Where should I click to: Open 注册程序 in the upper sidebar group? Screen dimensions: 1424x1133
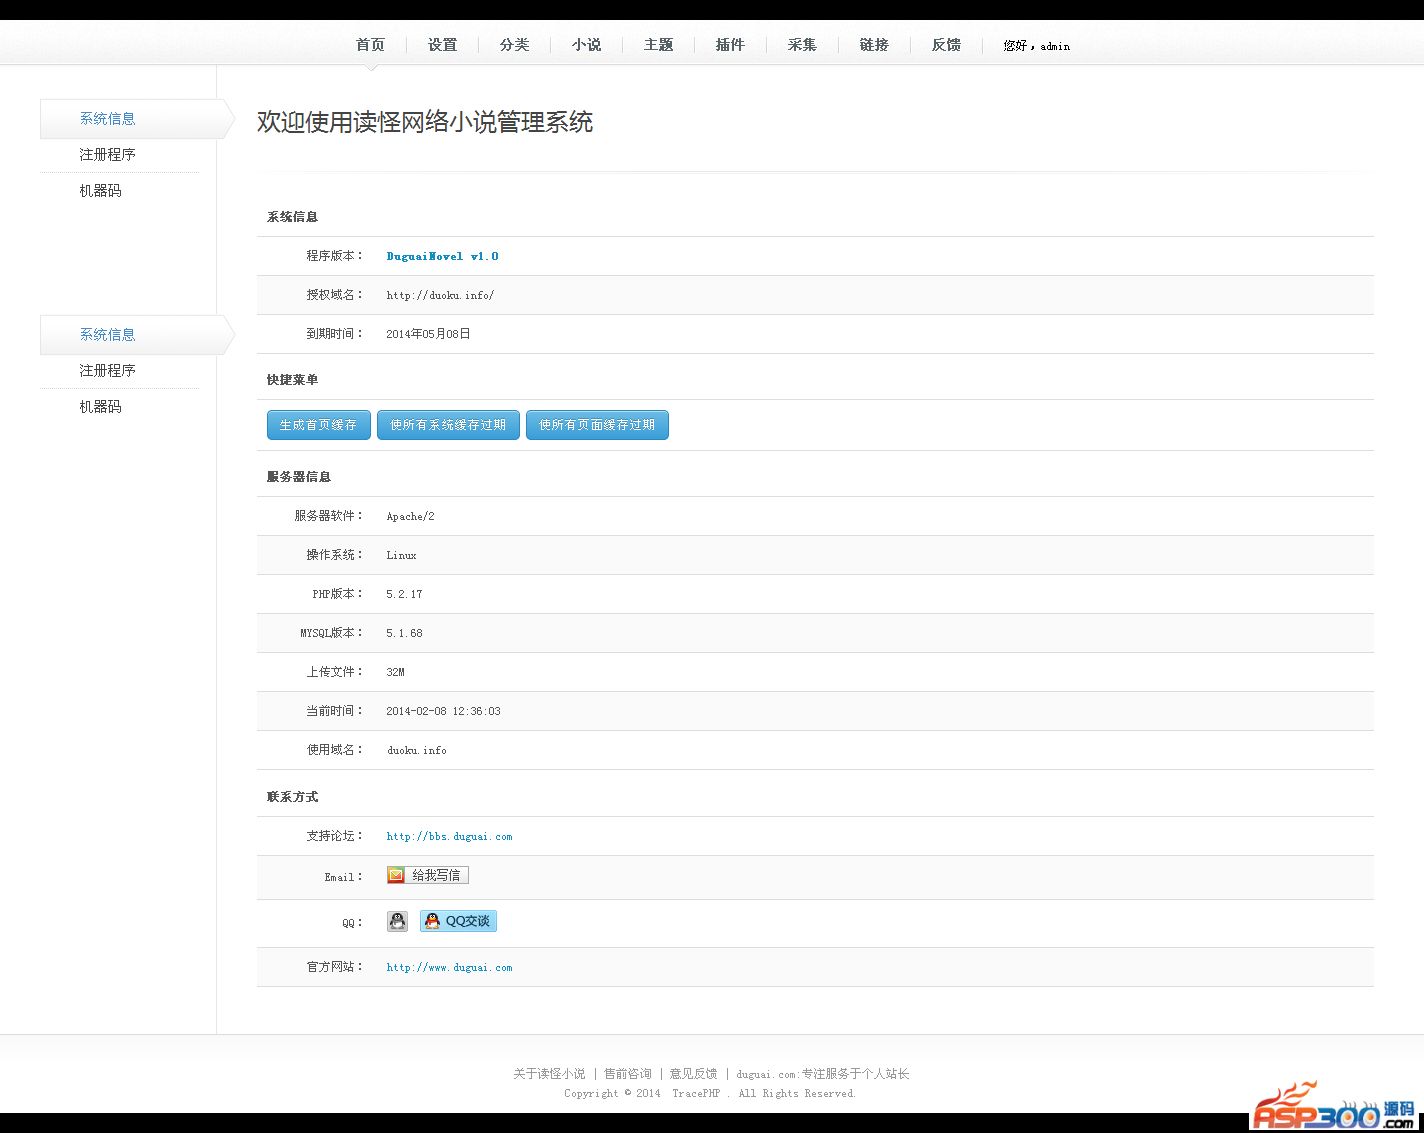tap(107, 155)
